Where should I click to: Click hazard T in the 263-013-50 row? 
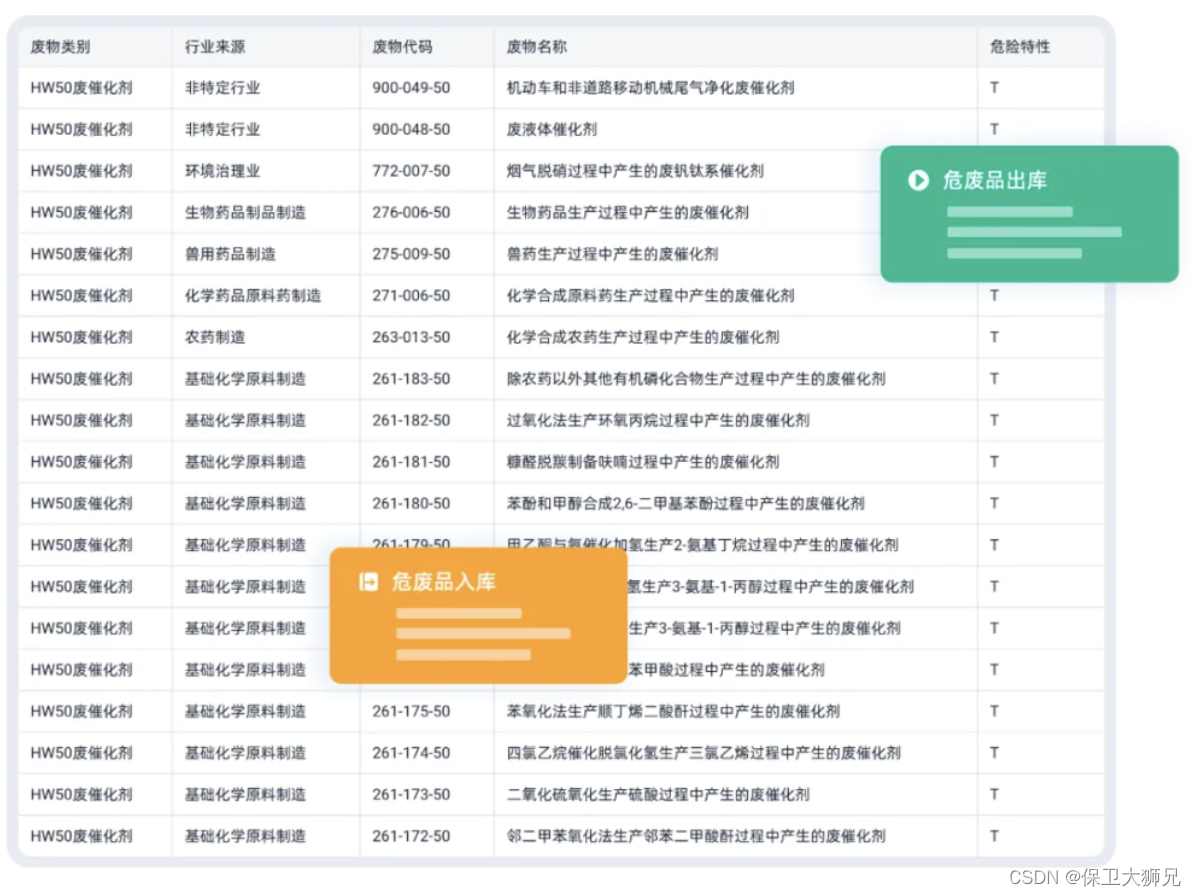(x=995, y=337)
